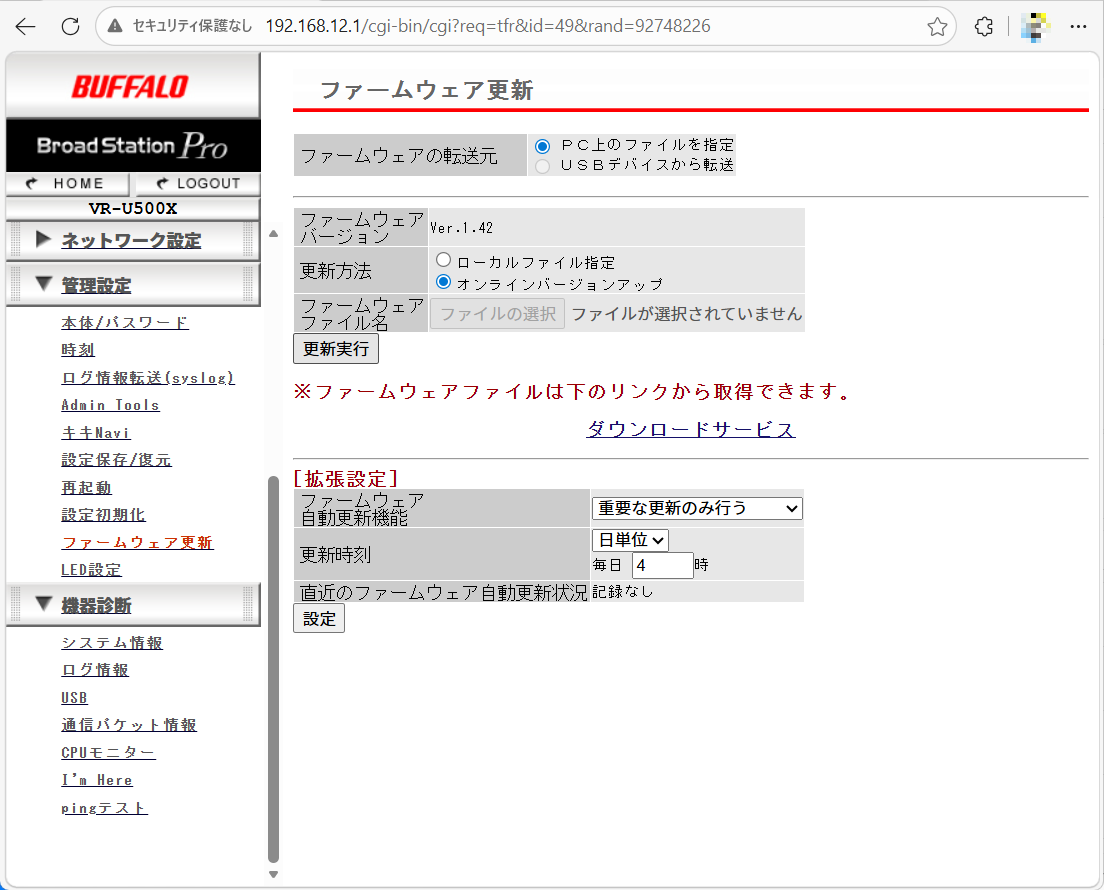
Task: Reload the page with the refresh icon
Action: (70, 27)
